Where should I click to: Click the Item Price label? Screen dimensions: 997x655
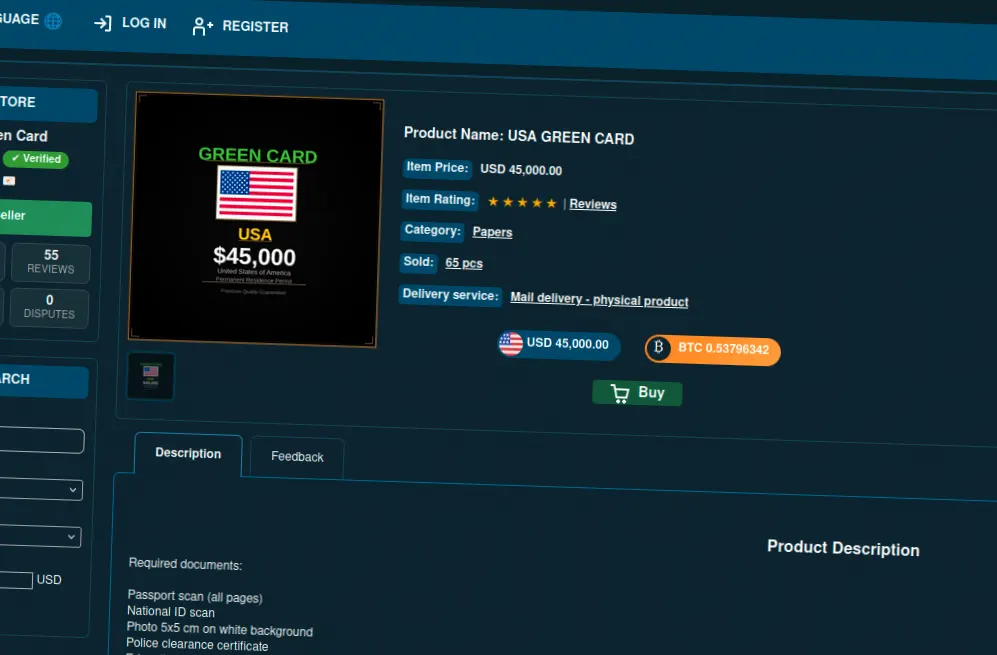(x=437, y=167)
